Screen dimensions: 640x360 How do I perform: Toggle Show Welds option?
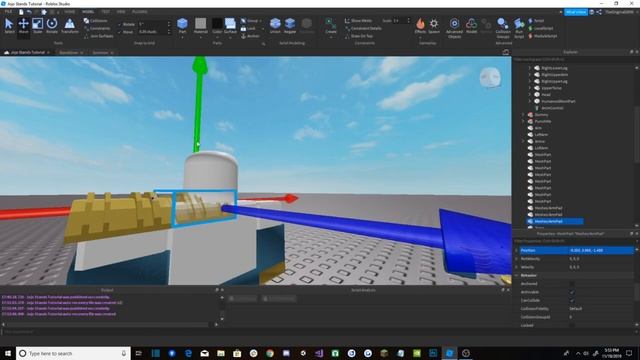(x=358, y=21)
